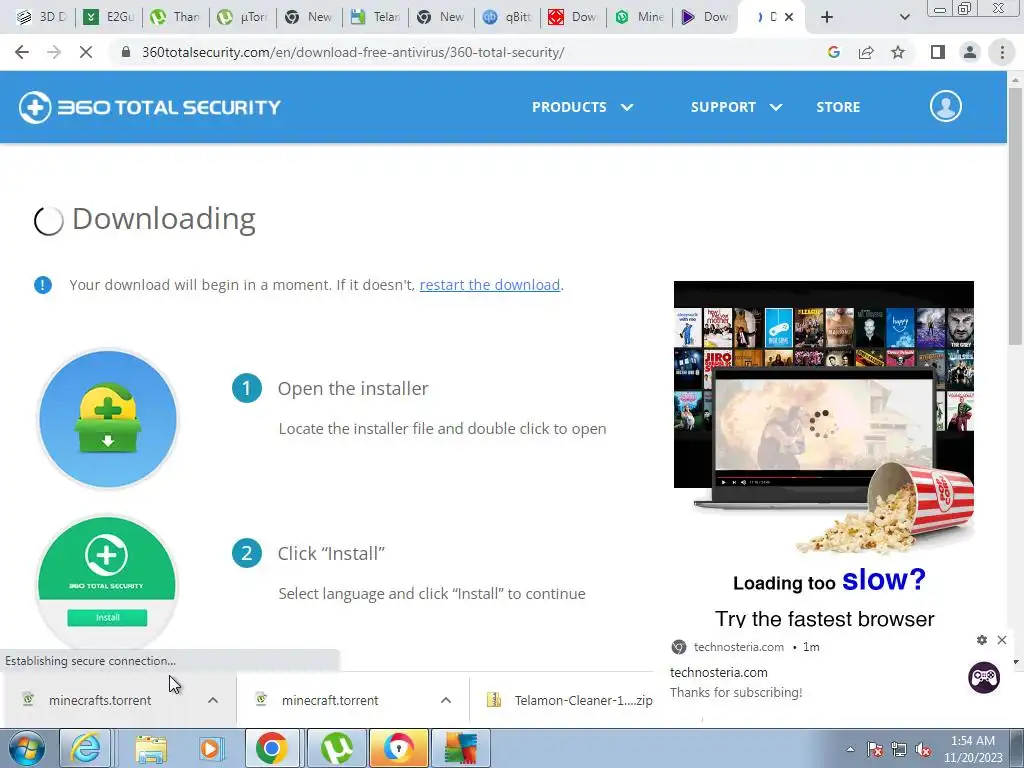Switch to the qBitt tab
Image resolution: width=1024 pixels, height=768 pixels.
507,18
